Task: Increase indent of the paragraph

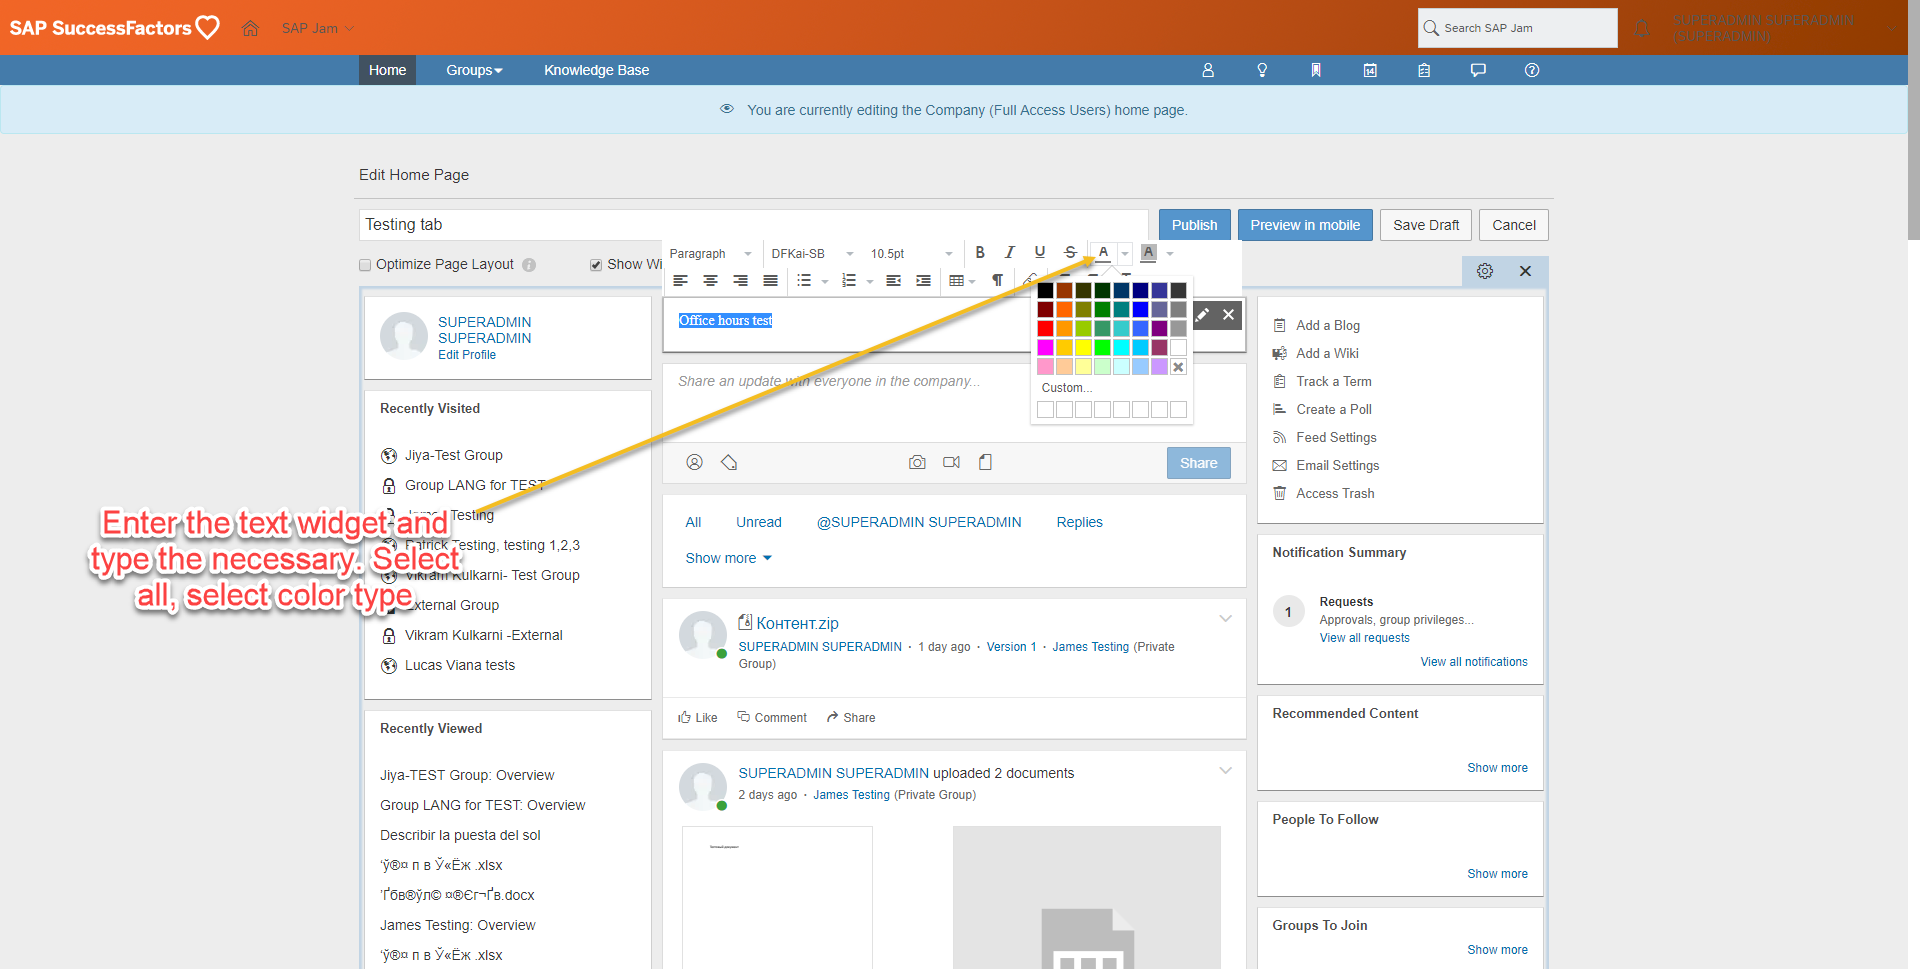Action: pos(924,281)
